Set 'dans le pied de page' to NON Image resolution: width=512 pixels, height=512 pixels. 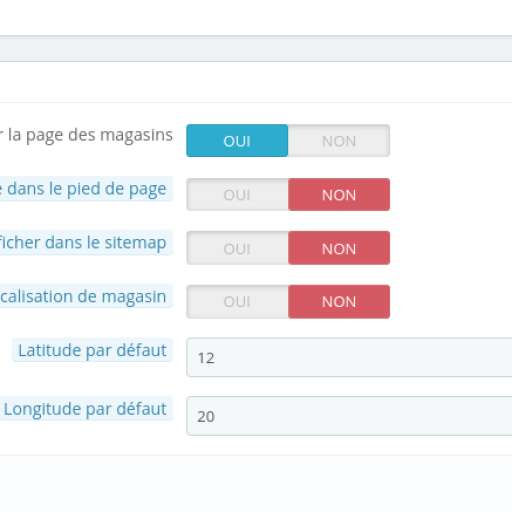tap(339, 195)
